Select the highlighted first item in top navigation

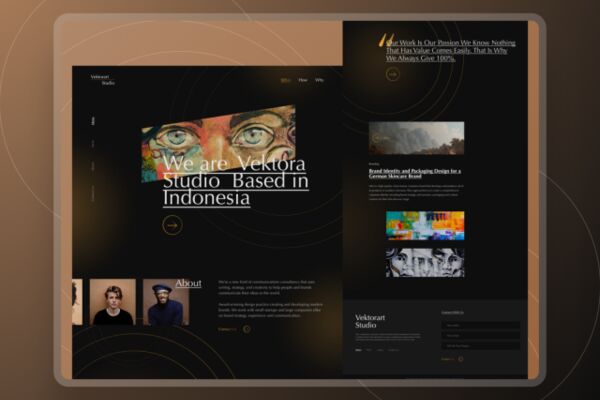[x=286, y=80]
